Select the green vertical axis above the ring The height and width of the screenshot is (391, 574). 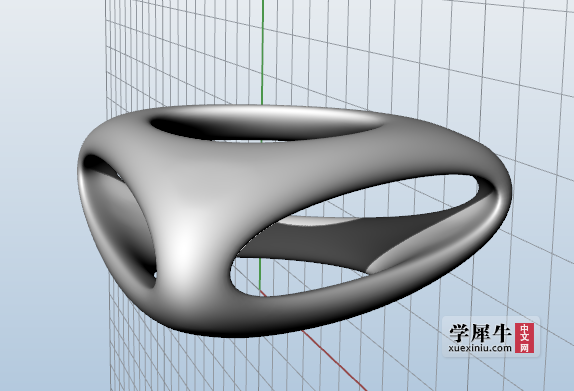click(262, 52)
